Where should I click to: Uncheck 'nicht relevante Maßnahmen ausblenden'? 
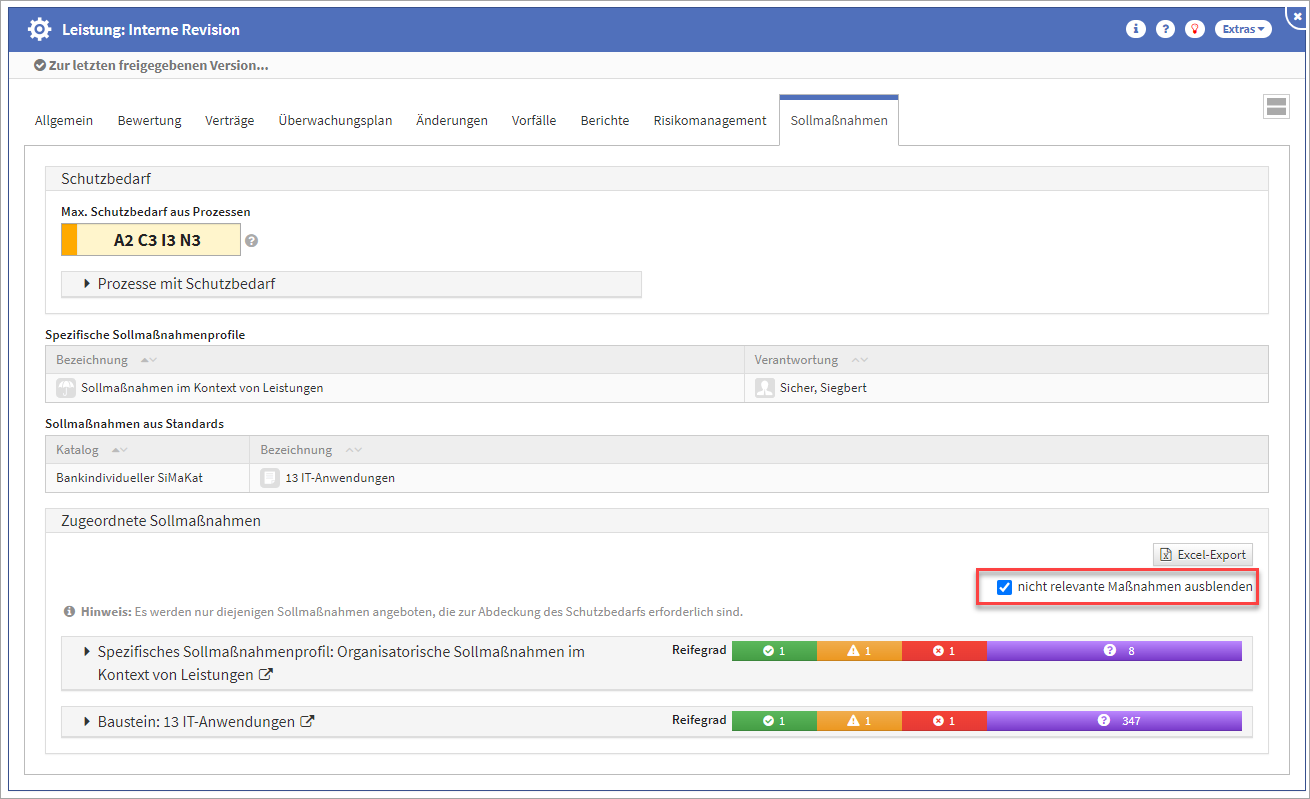click(1004, 587)
